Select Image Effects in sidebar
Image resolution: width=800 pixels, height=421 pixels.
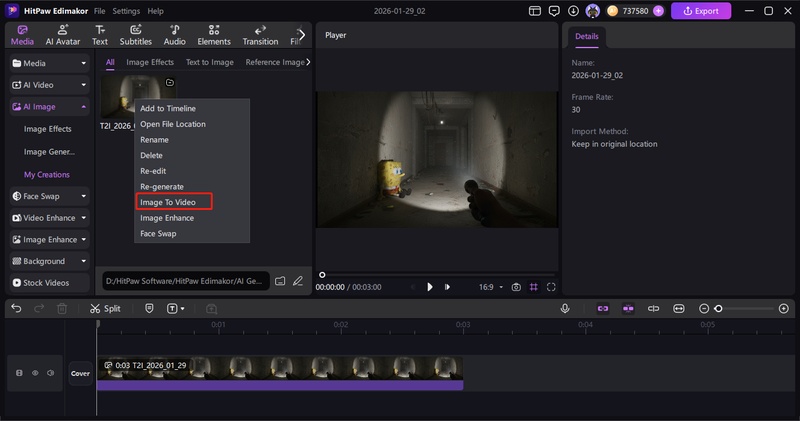click(47, 129)
